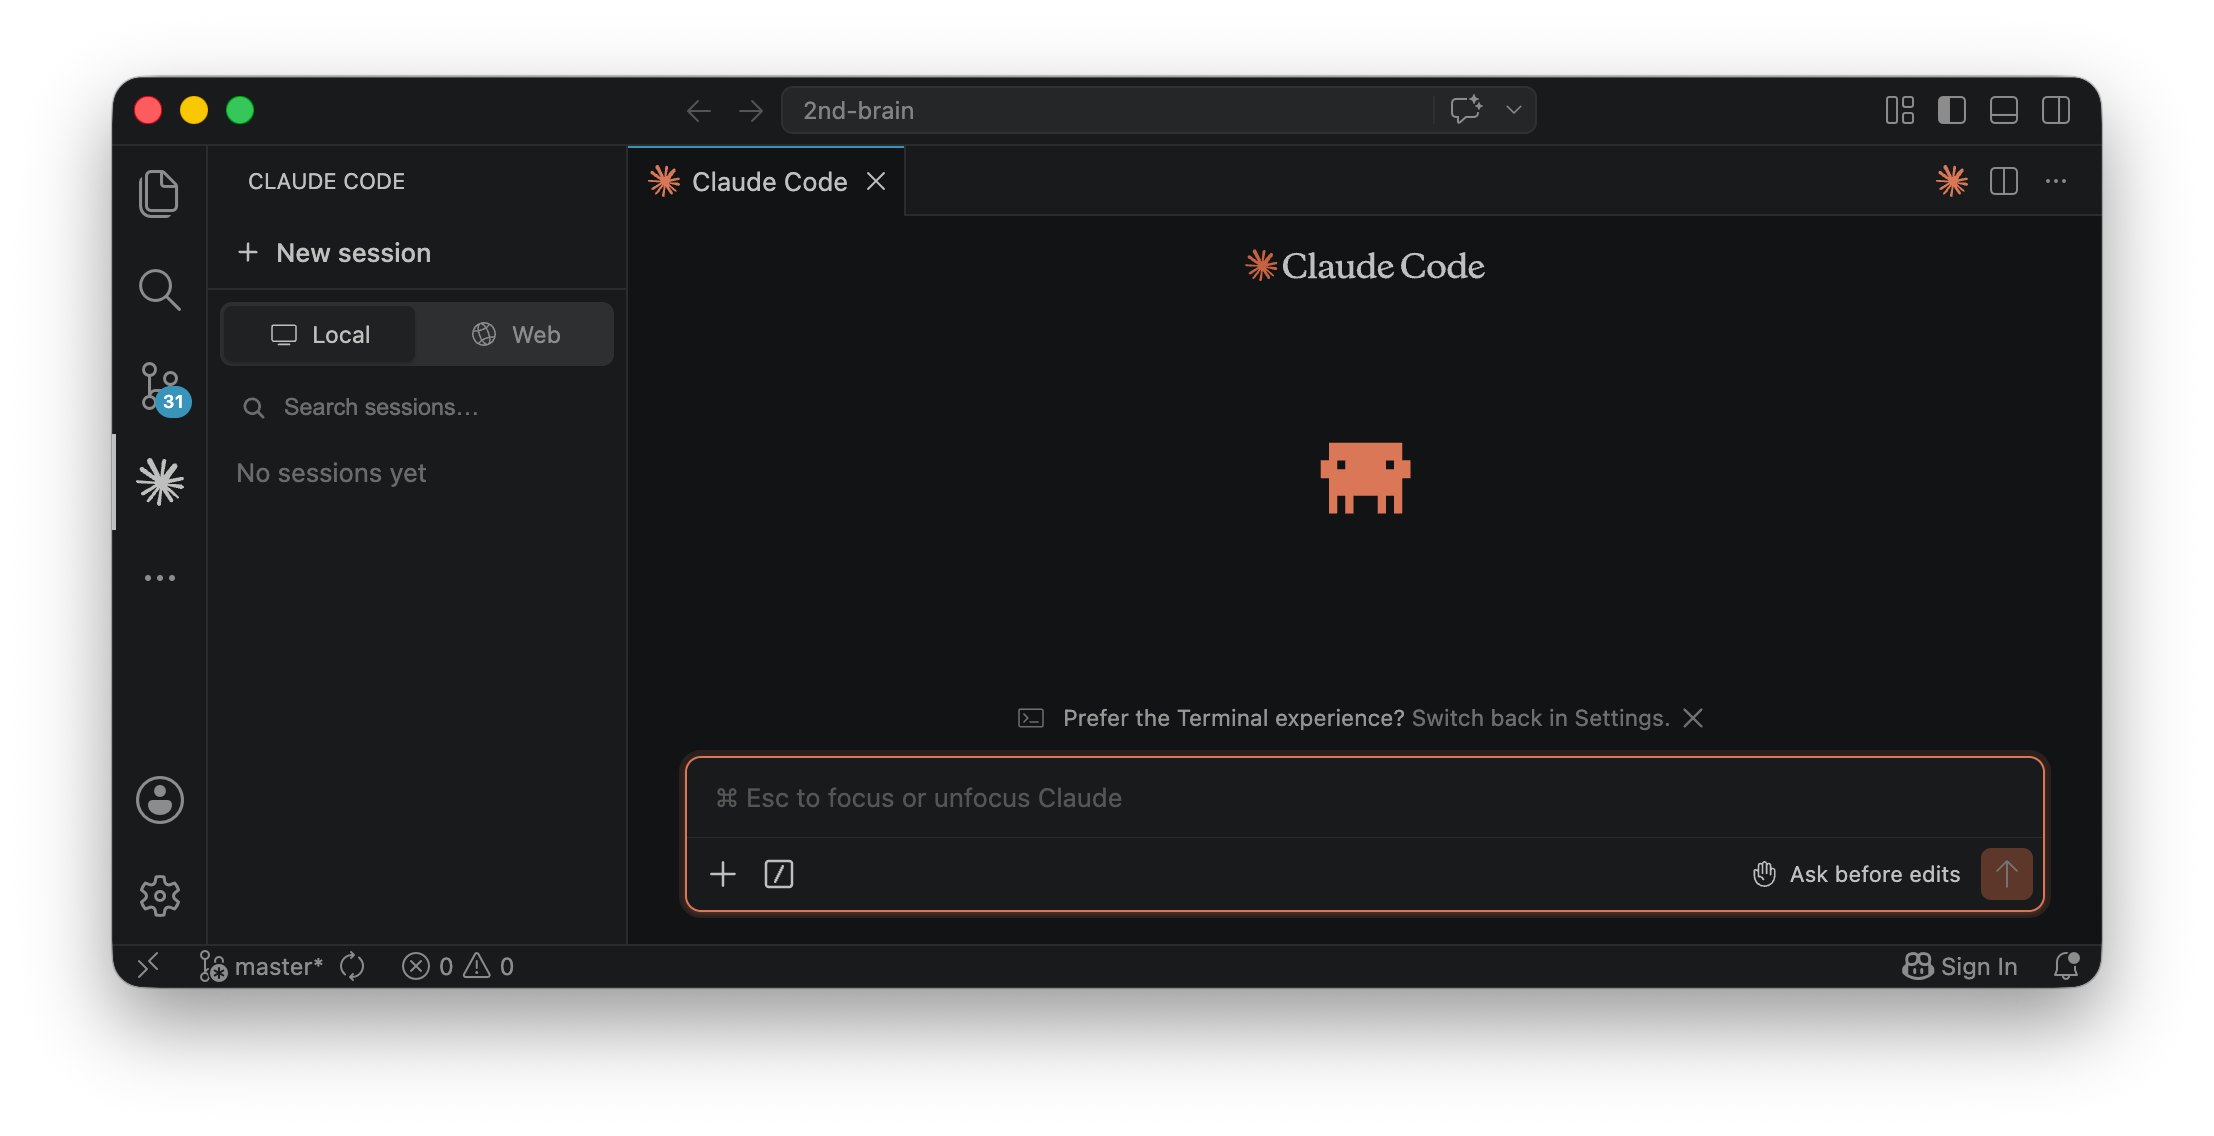
Task: Focus the Search sessions field
Action: point(417,407)
